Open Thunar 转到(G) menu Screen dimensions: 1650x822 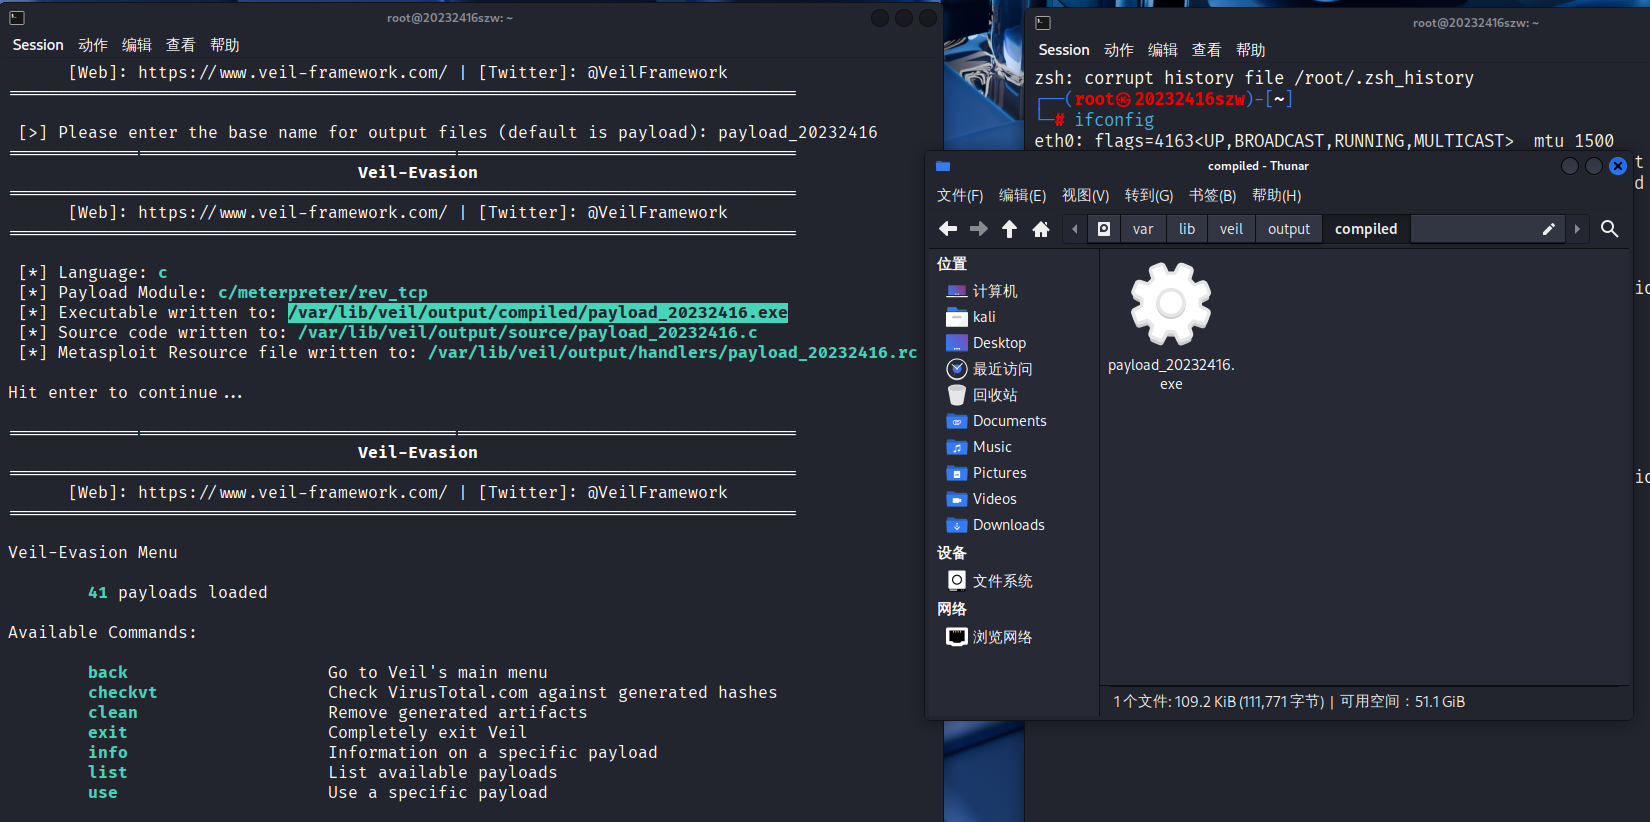pyautogui.click(x=1149, y=195)
